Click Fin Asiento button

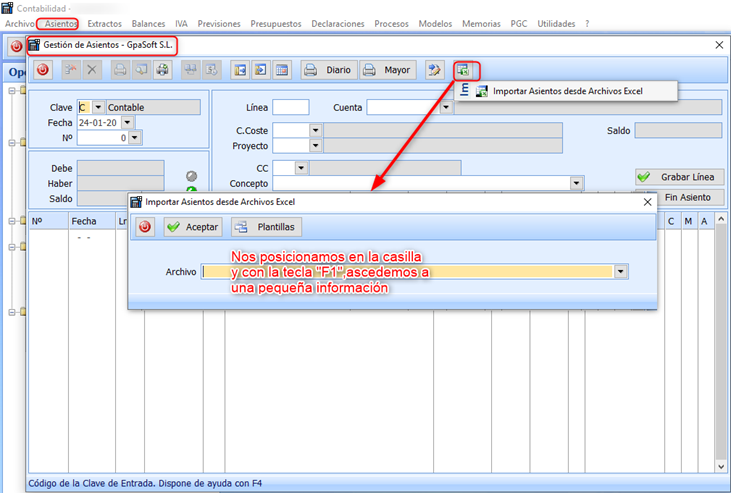(x=678, y=197)
